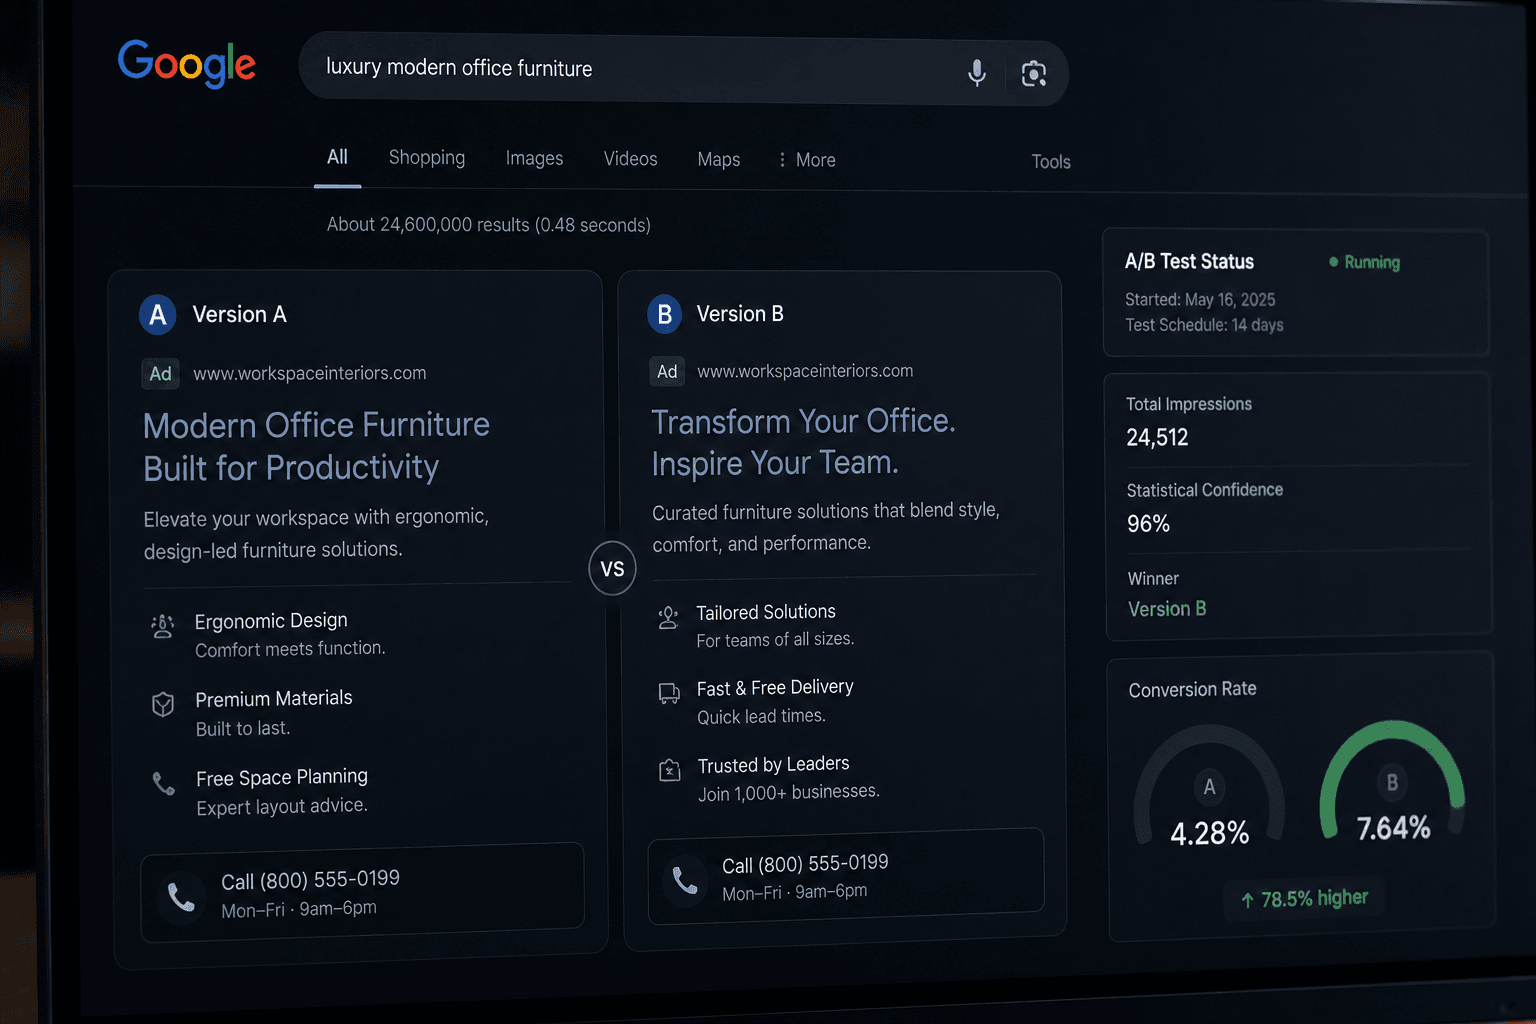This screenshot has height=1024, width=1536.
Task: Open search by image camera icon
Action: pos(1033,73)
